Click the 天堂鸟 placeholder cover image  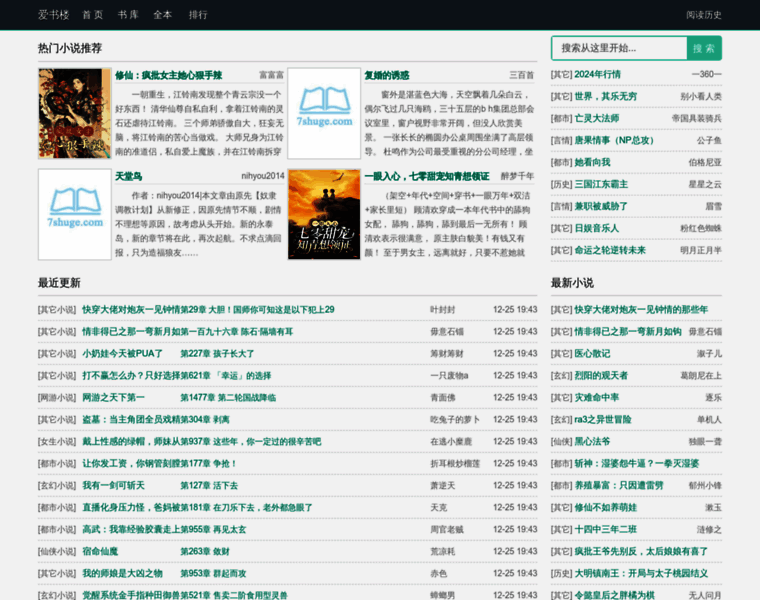75,214
